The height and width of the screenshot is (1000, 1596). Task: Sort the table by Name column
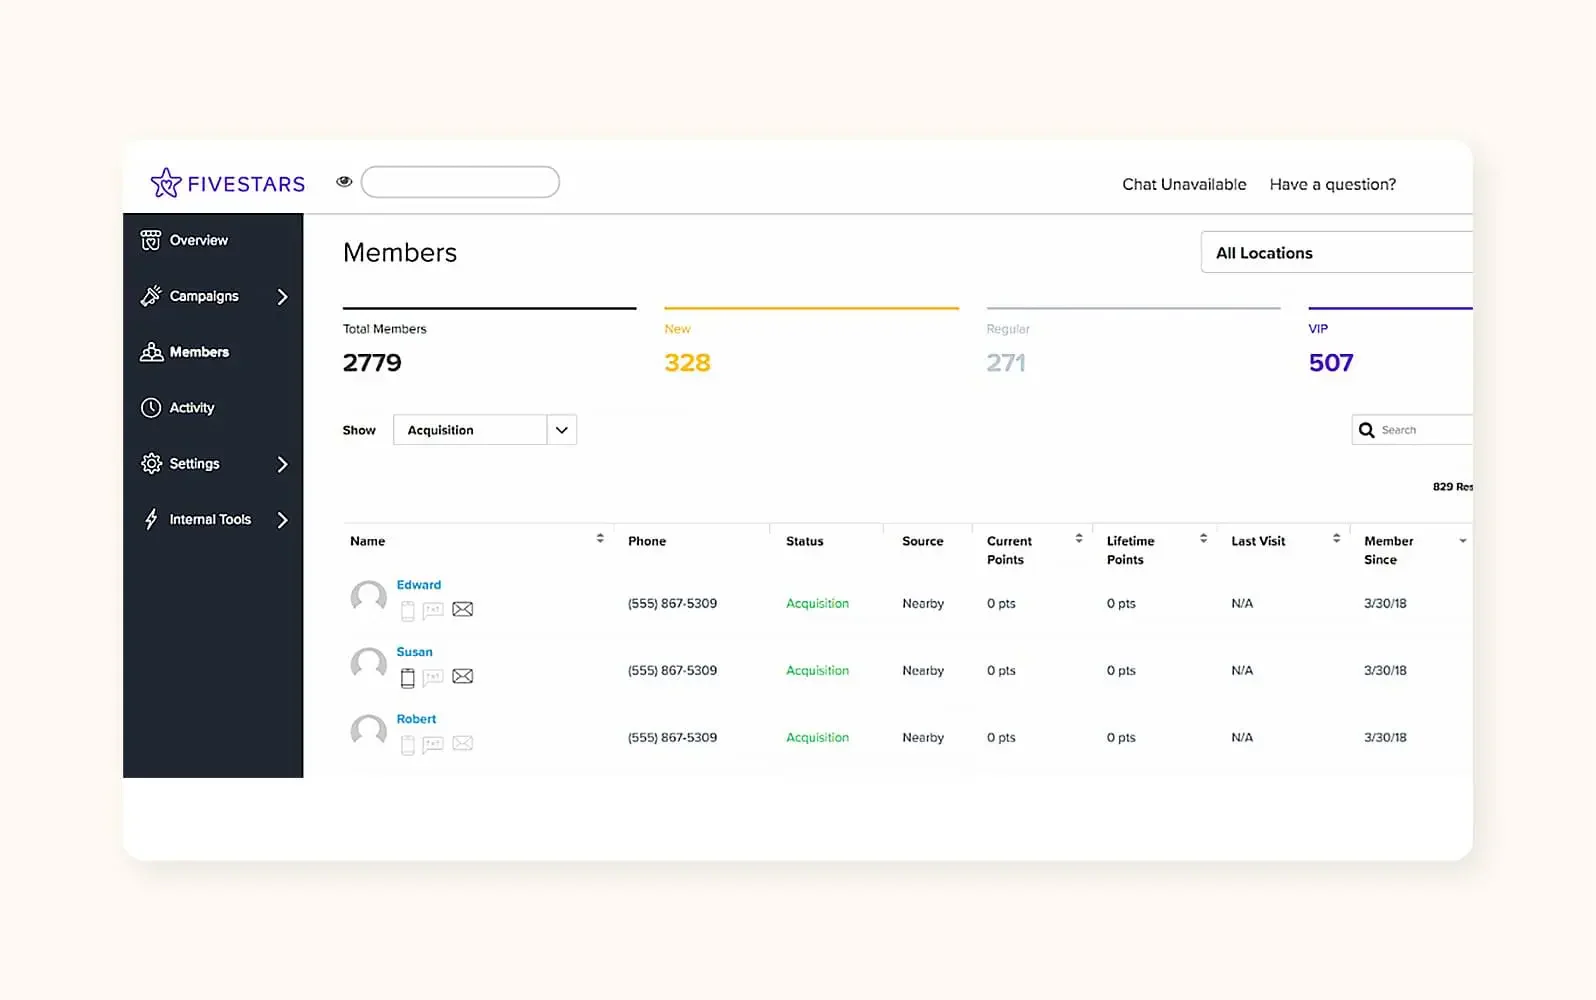click(600, 538)
